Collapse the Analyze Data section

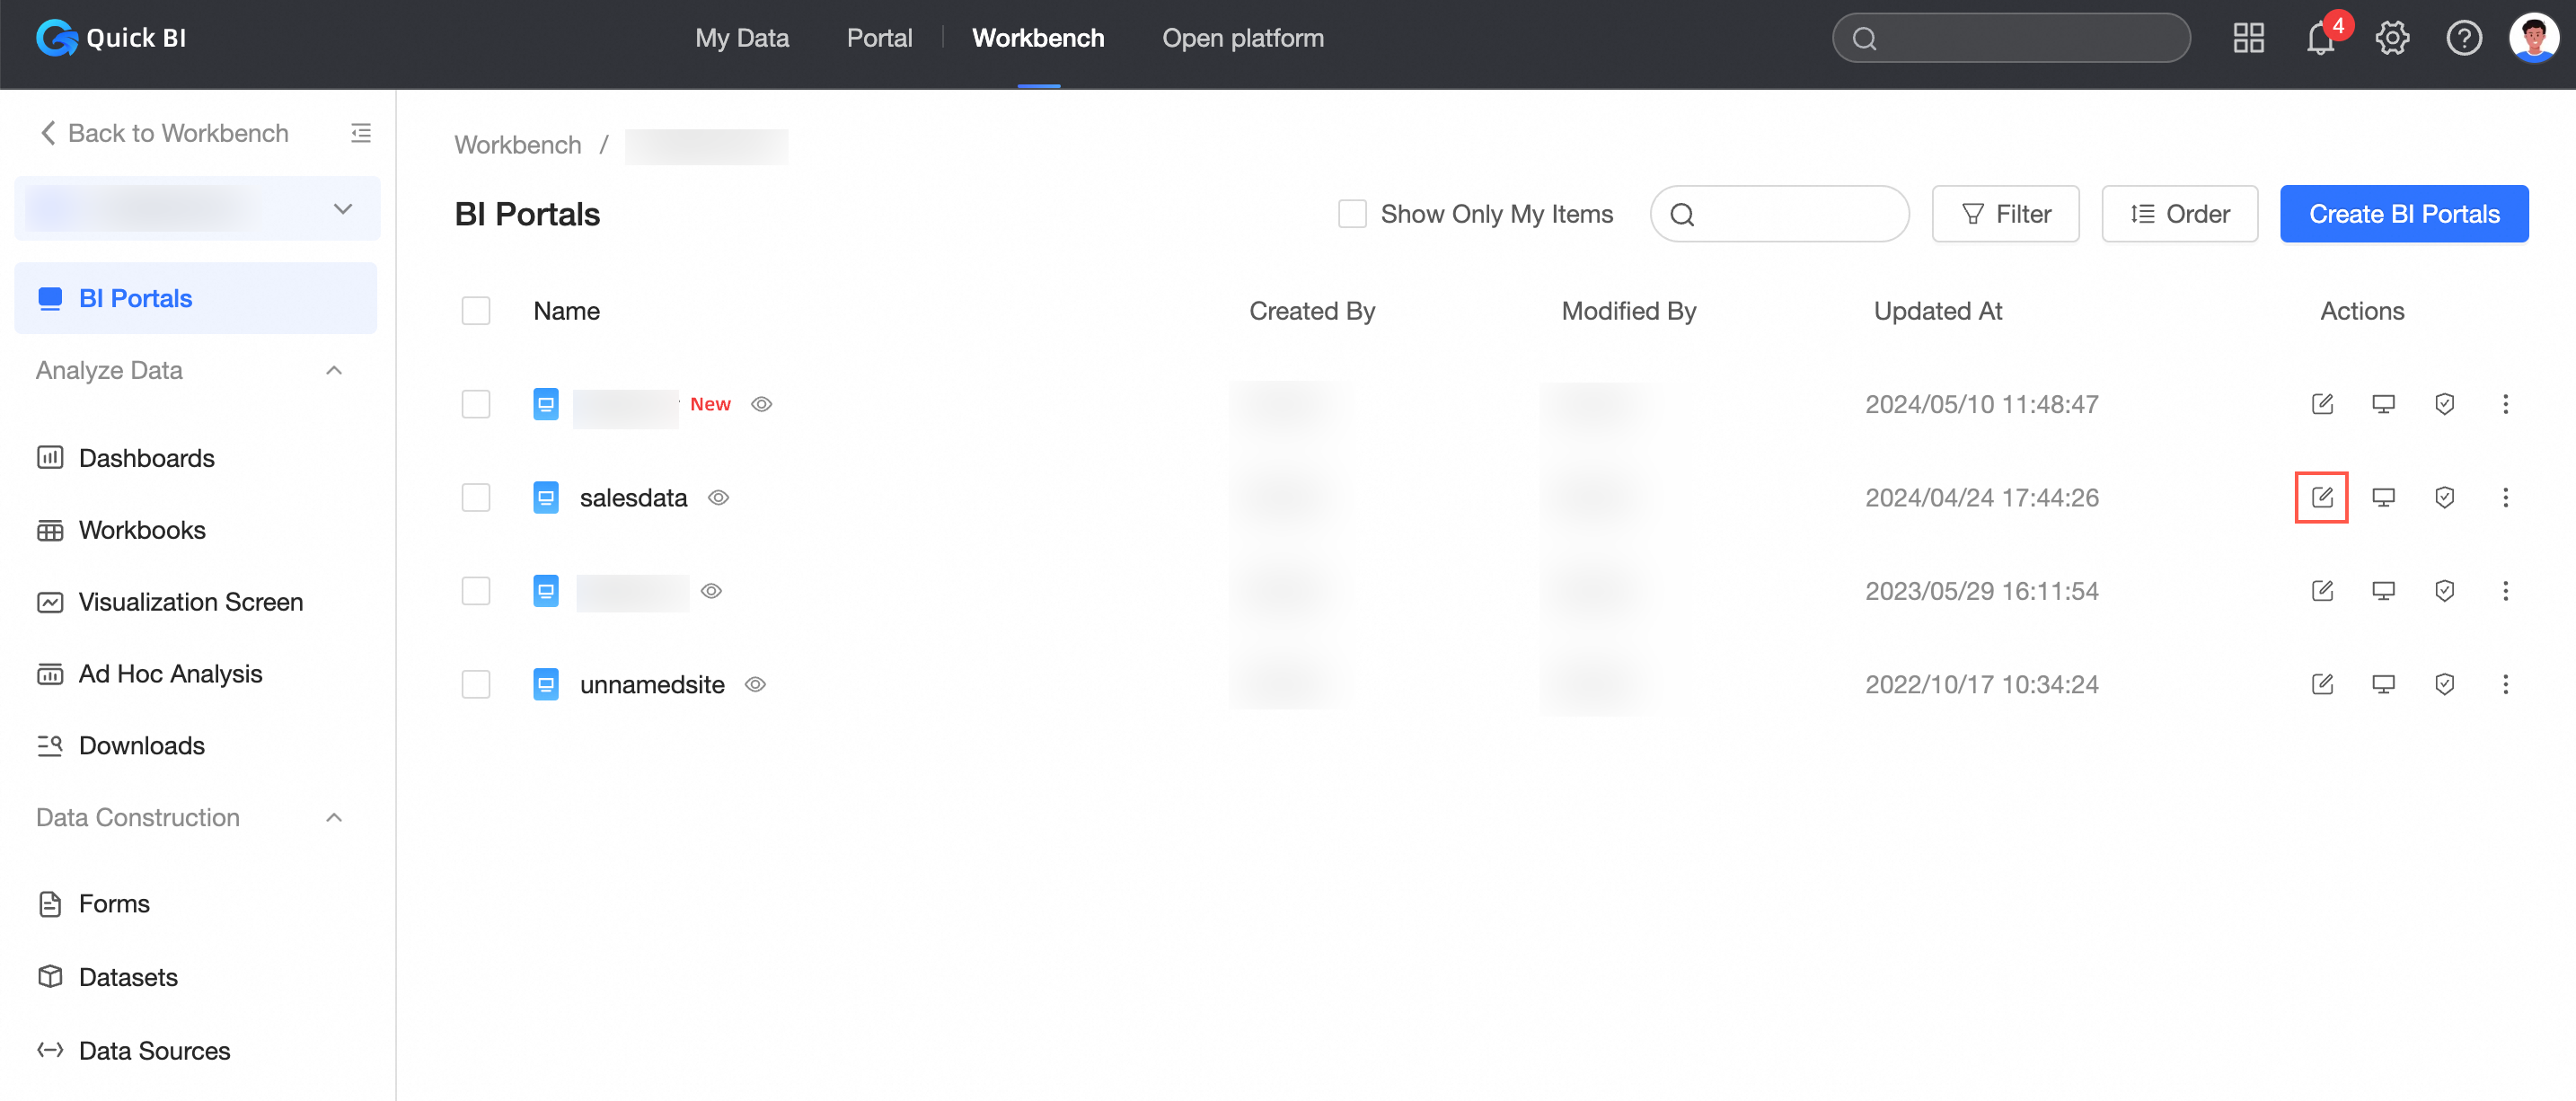coord(334,370)
